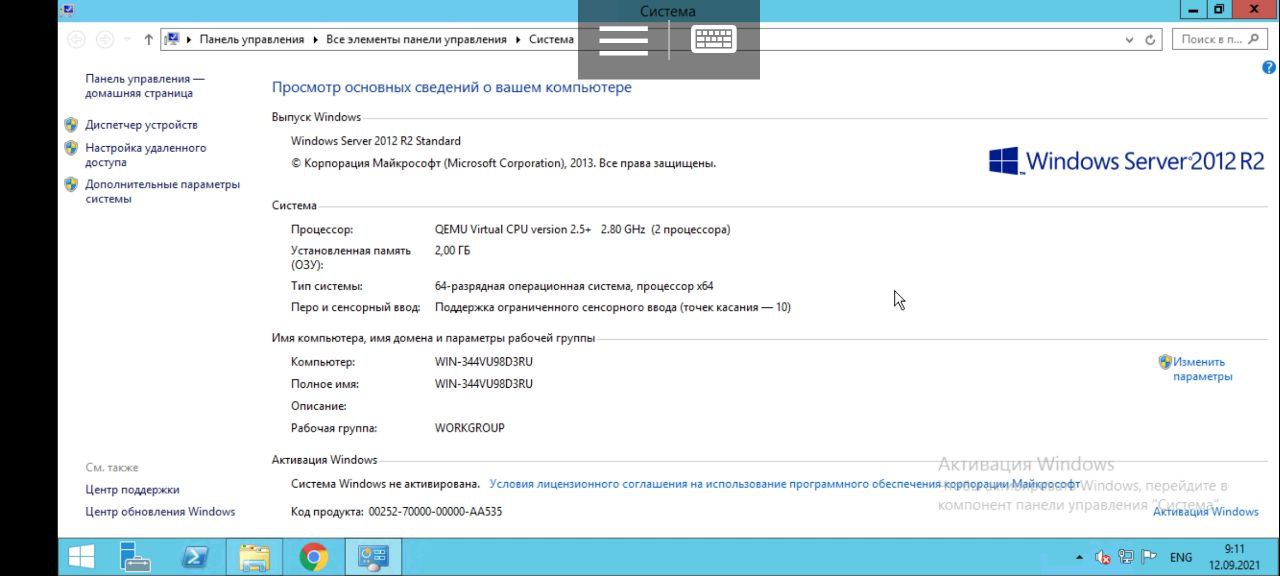This screenshot has width=1280, height=576.
Task: Click the window system menu icon in title bar
Action: point(67,10)
